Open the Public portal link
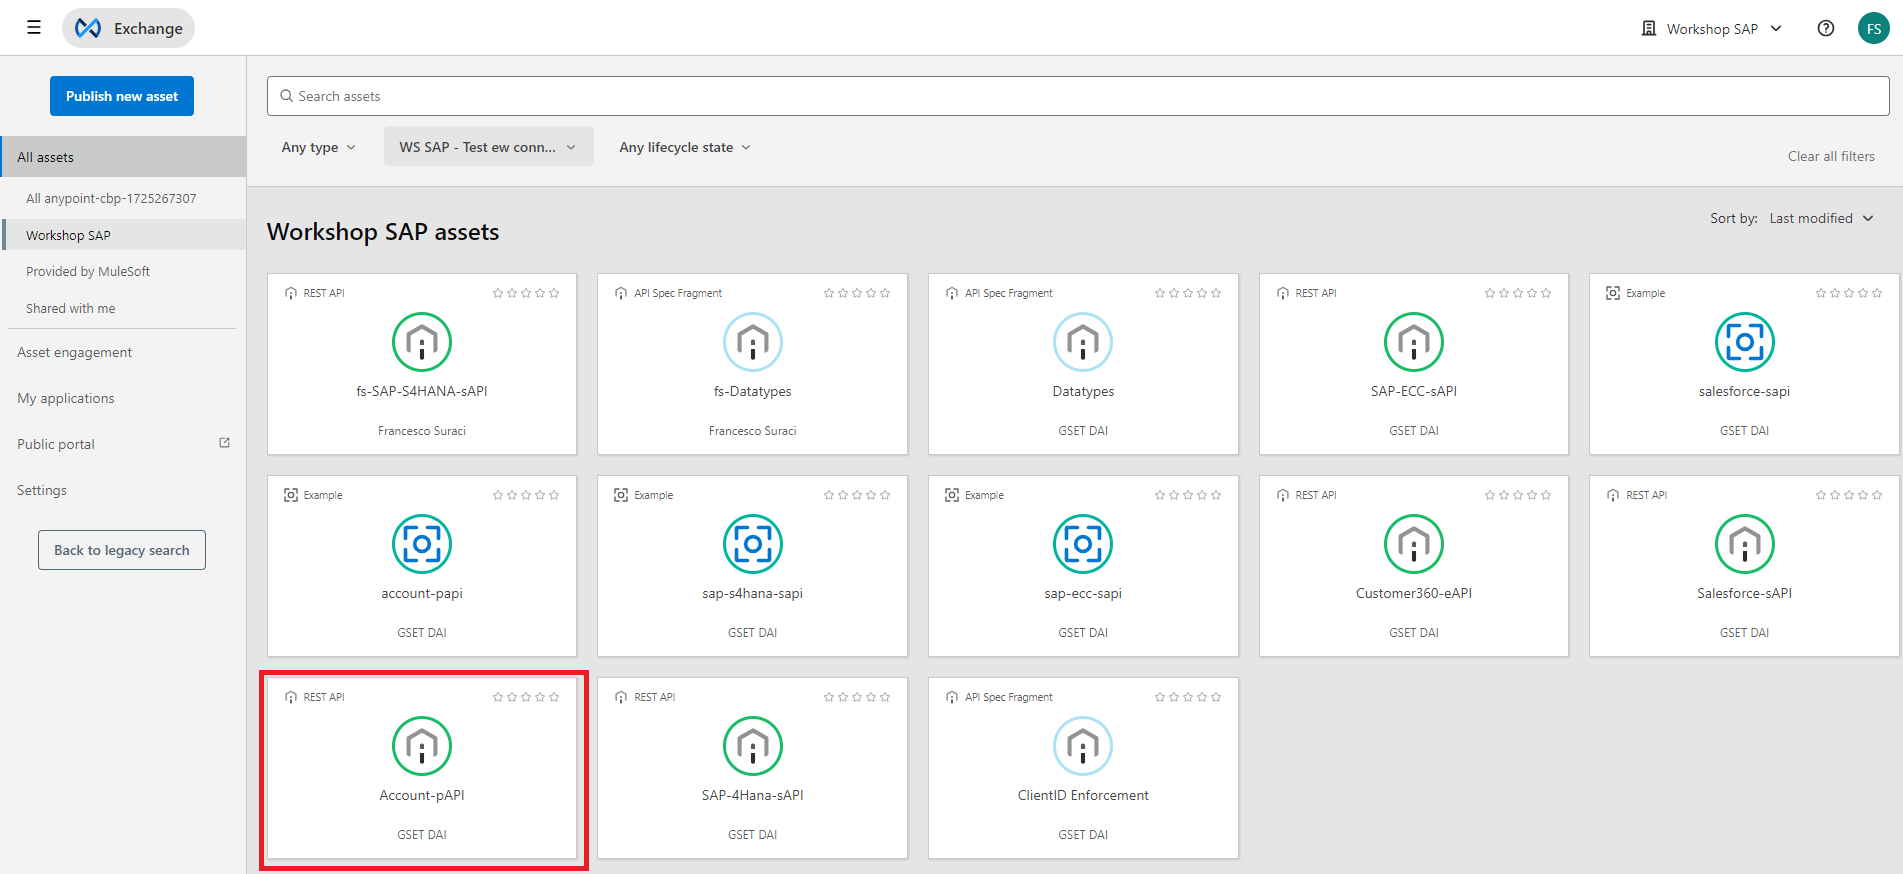Screen dimensions: 1903x874 click(56, 444)
